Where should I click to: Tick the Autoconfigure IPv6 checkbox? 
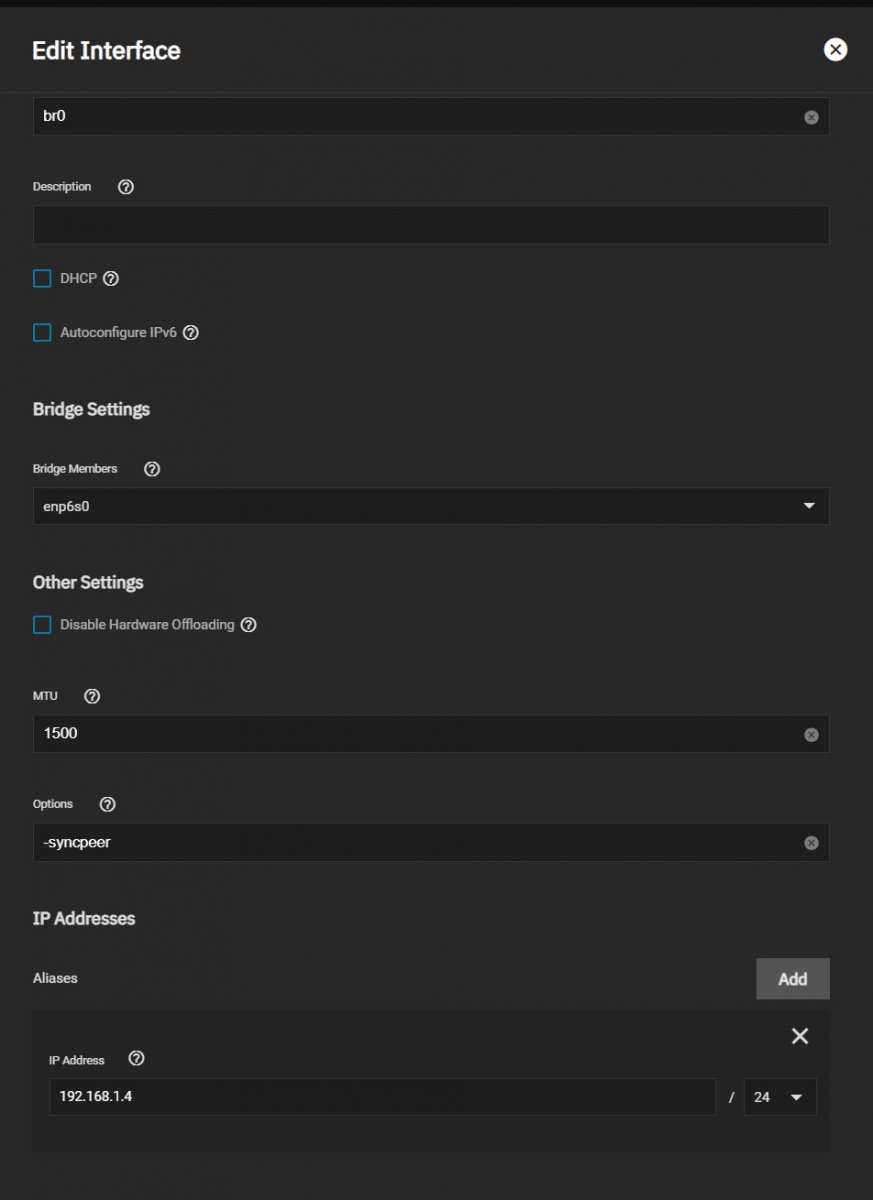42,333
